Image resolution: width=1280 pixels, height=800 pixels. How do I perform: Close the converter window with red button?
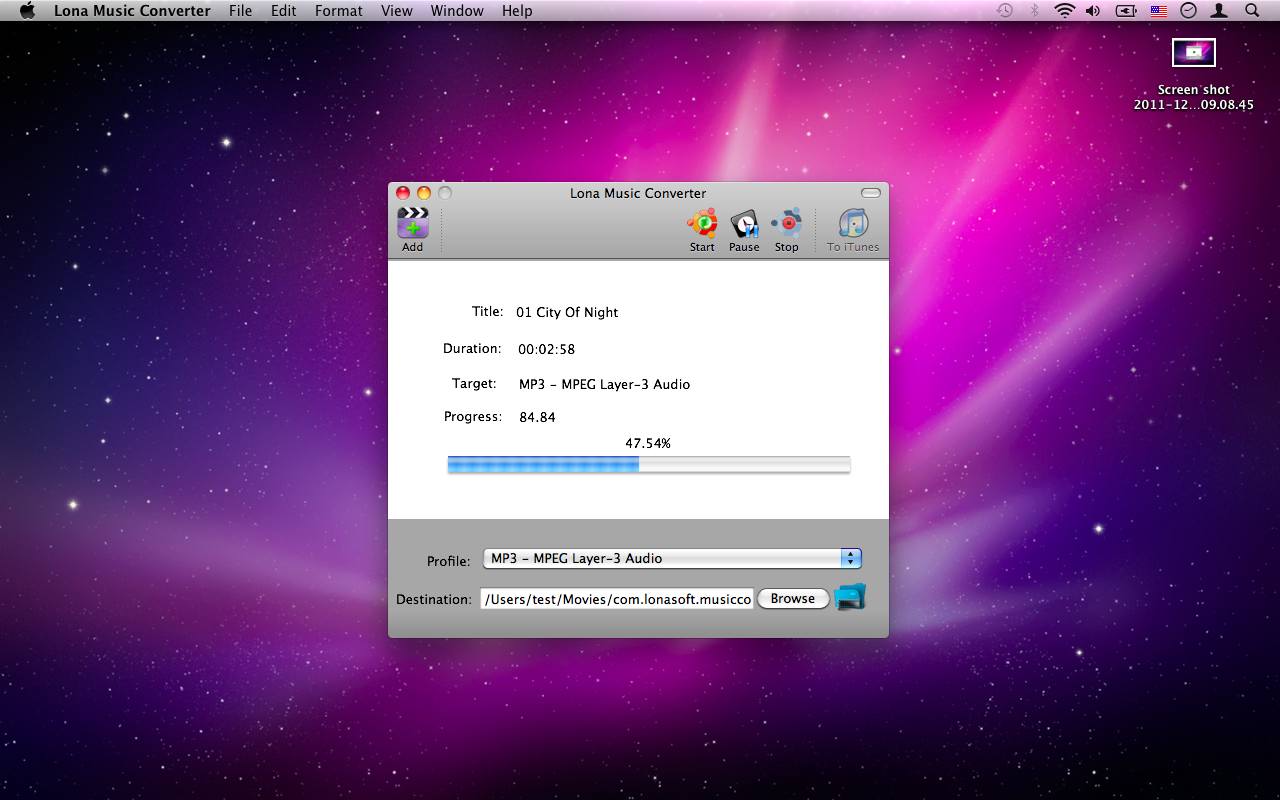tap(403, 193)
